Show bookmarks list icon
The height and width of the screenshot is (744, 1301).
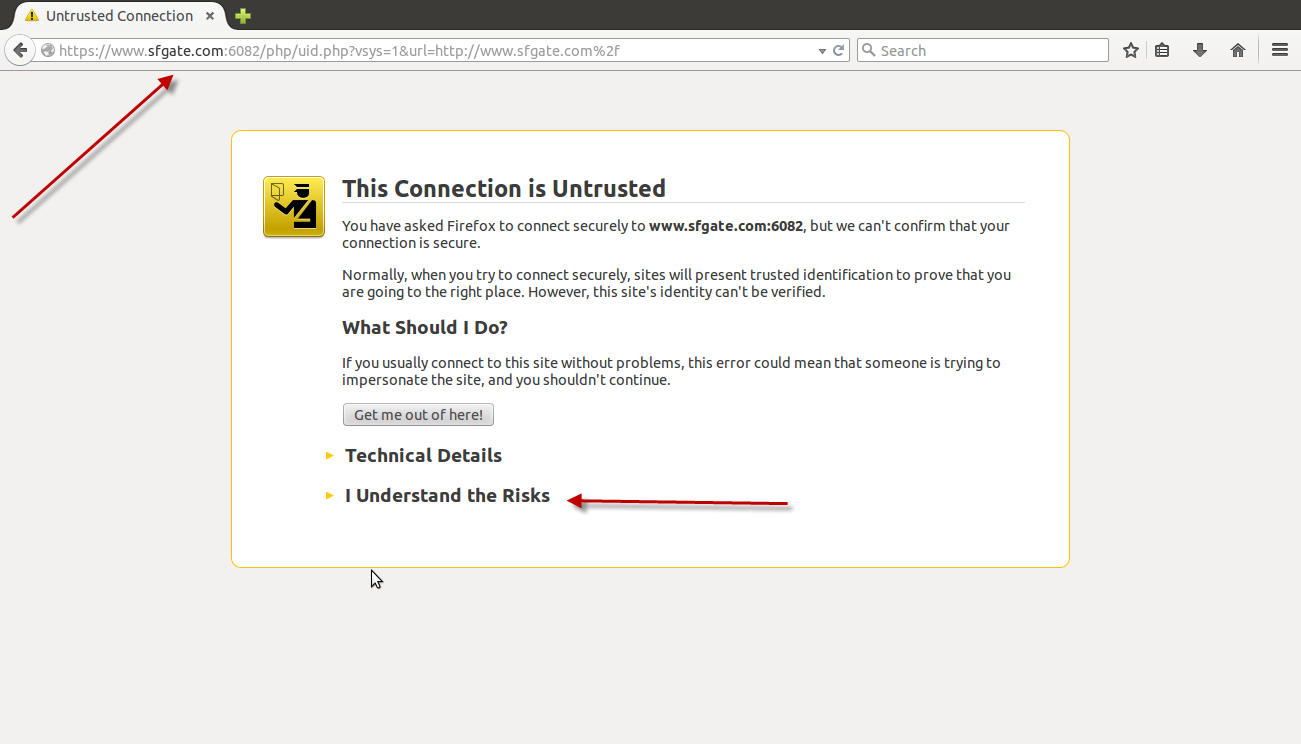coord(1162,50)
